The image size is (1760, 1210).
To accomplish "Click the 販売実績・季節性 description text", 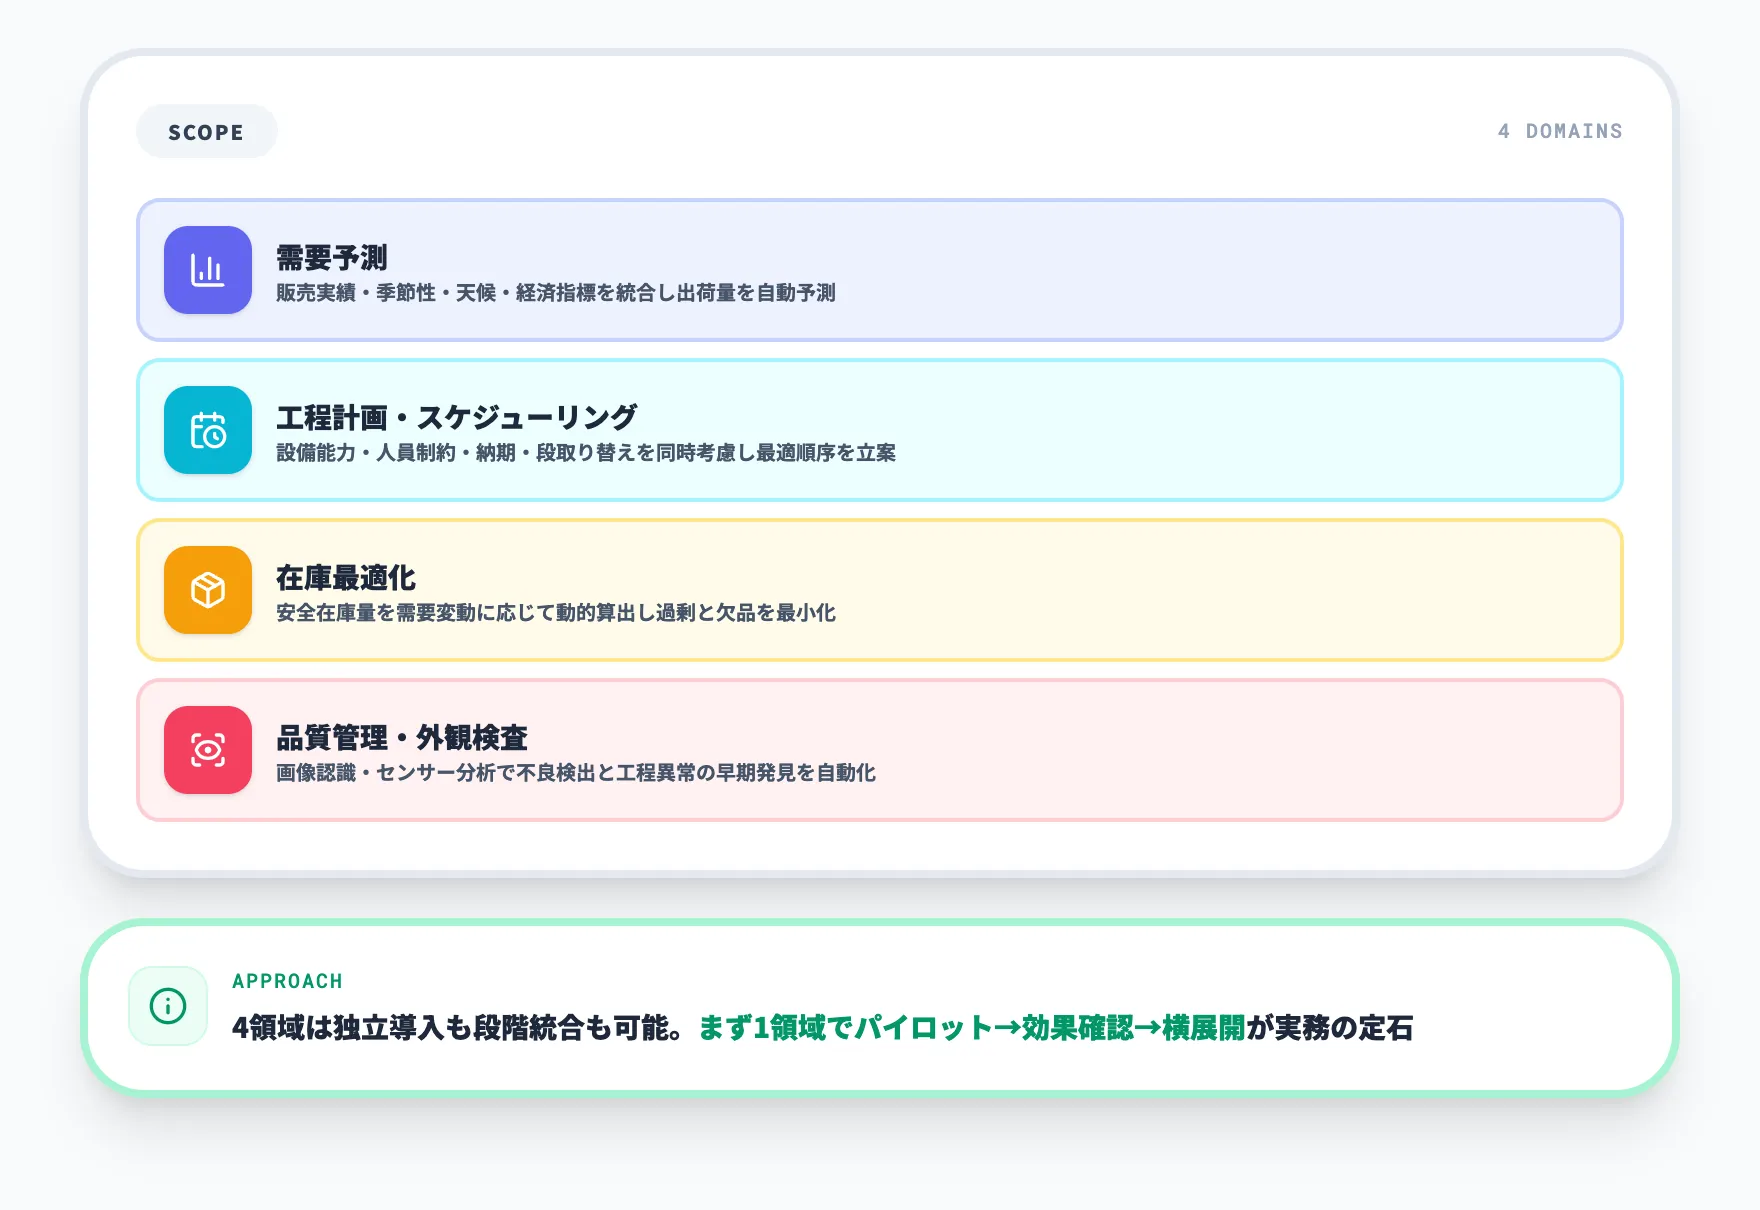I will coord(555,293).
